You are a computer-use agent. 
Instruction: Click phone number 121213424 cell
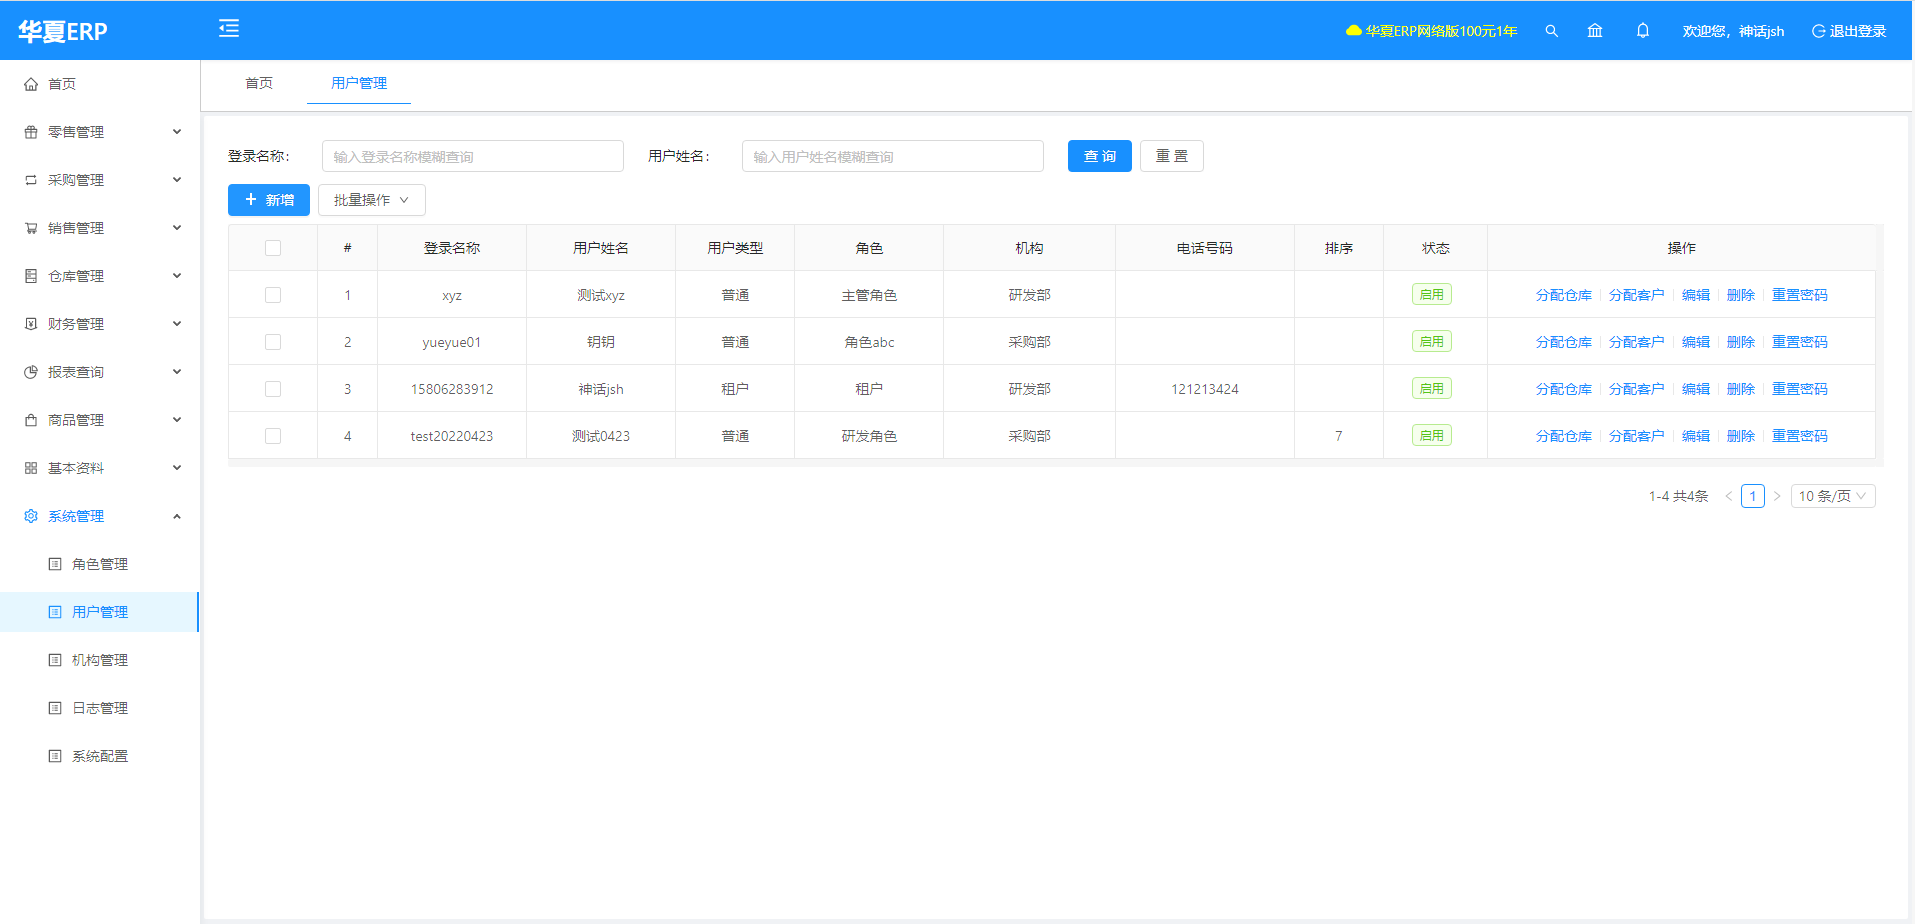(x=1205, y=389)
